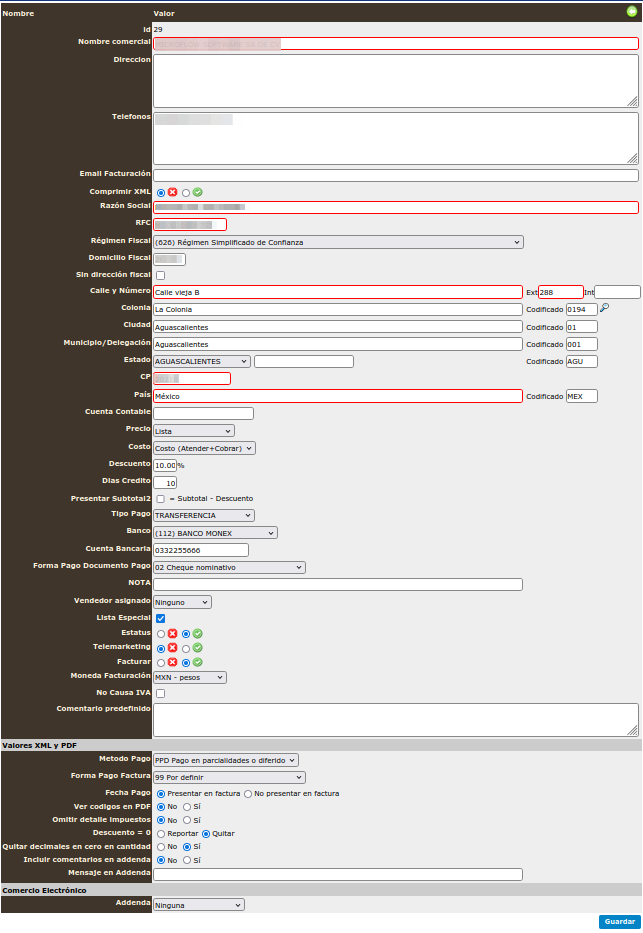Select red X radio for Facturar
This screenshot has height=933, width=643.
pos(161,663)
